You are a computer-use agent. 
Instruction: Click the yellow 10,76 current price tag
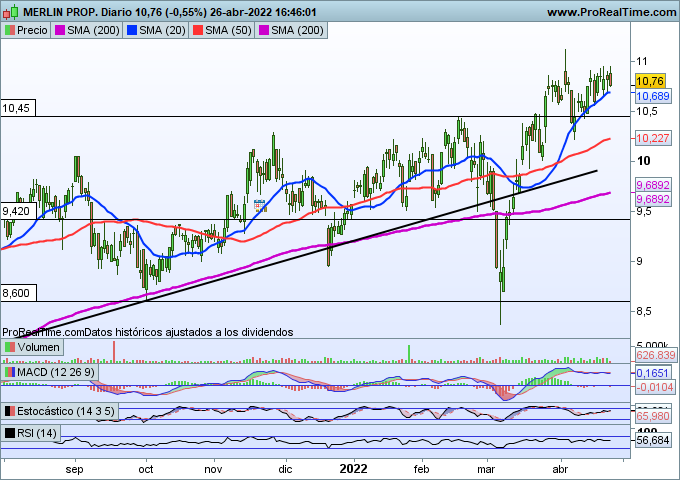click(x=650, y=81)
